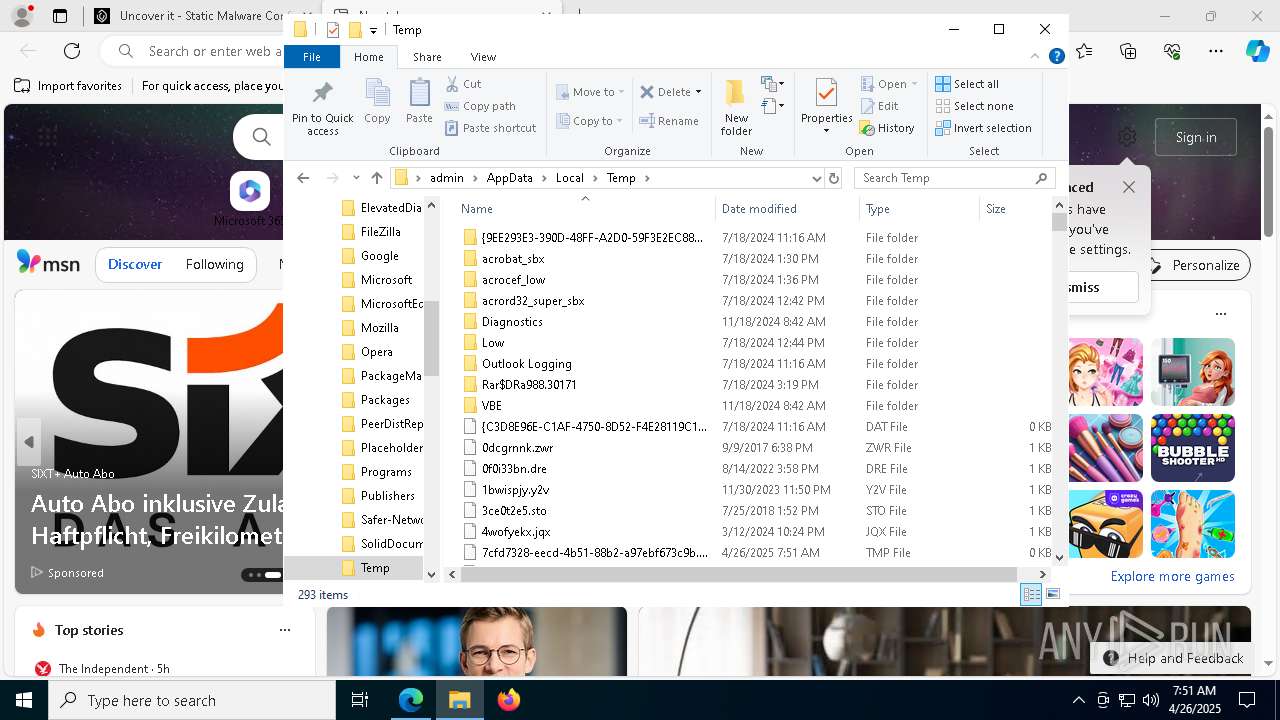Select the Discover tab on MSN
1280x720 pixels.
pos(135,264)
